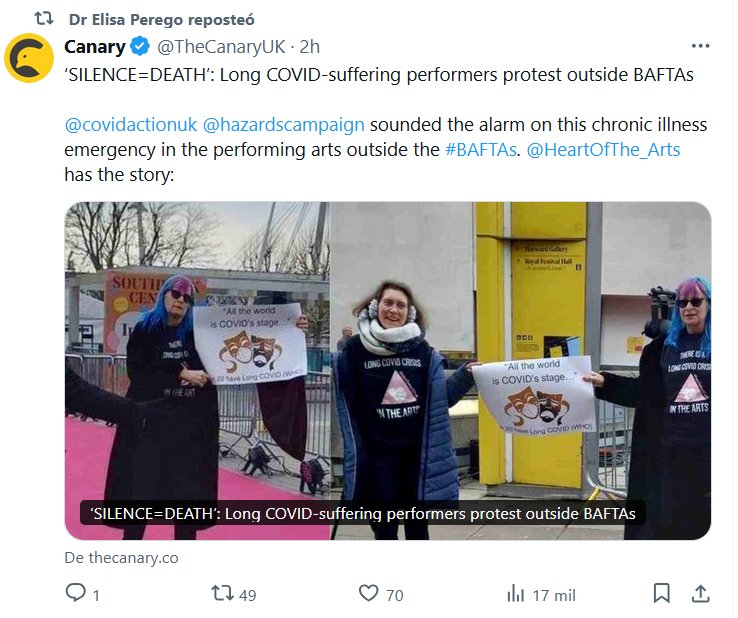The width and height of the screenshot is (738, 618).
Task: View tweet analytics bar chart icon
Action: click(515, 593)
